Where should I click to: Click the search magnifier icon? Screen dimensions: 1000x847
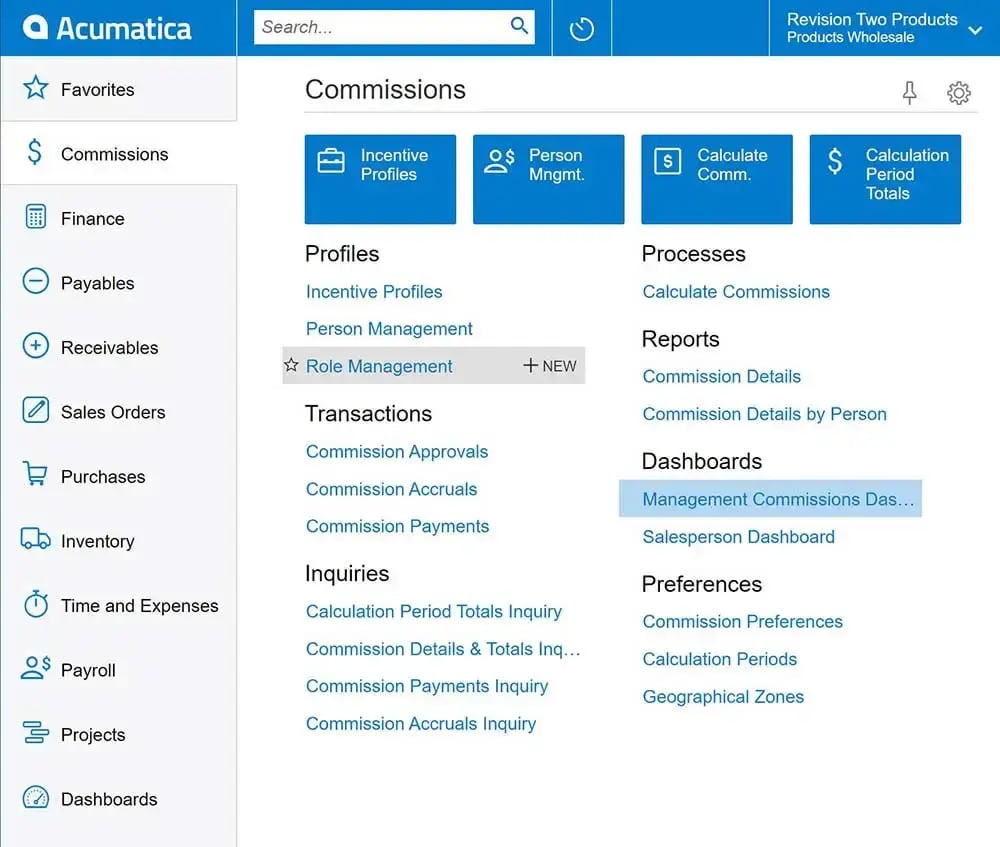(519, 26)
